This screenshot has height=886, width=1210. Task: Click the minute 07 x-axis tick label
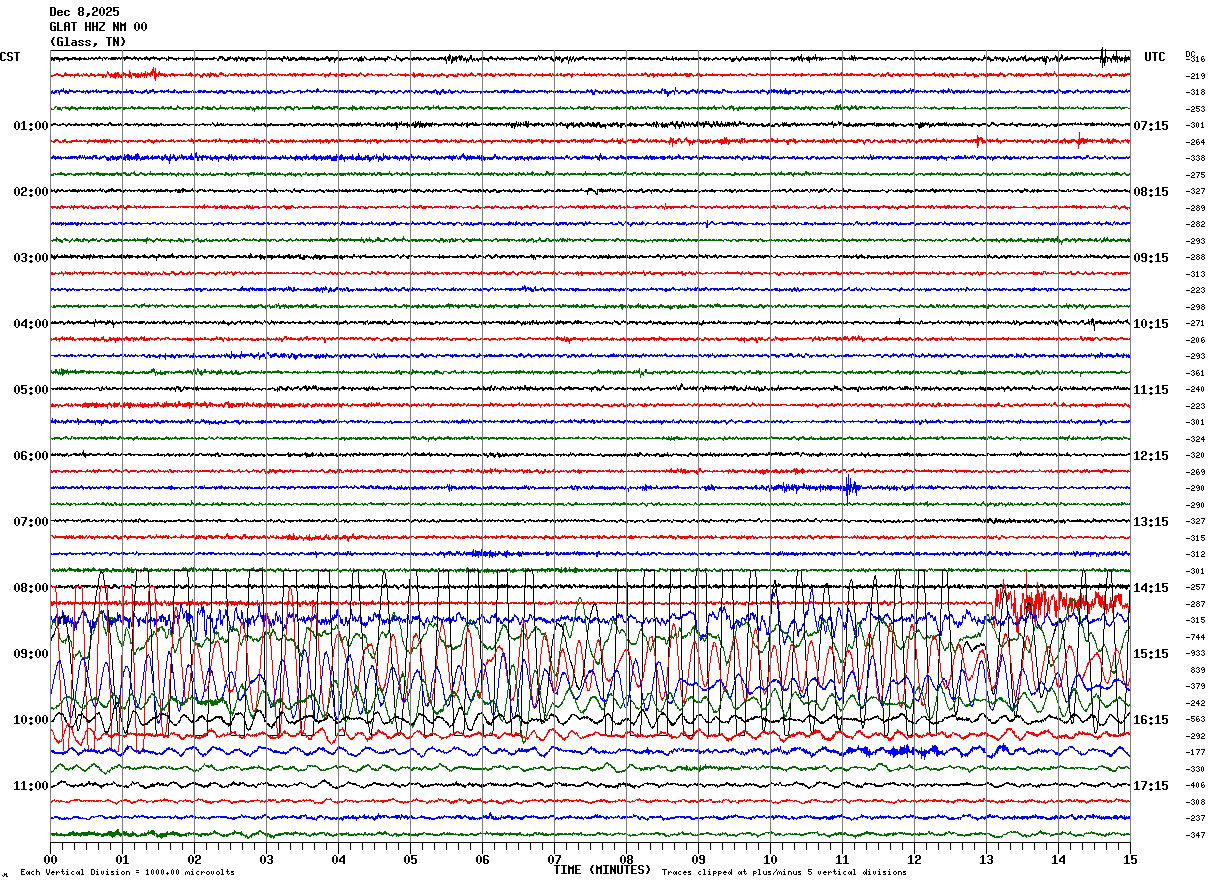(x=554, y=859)
